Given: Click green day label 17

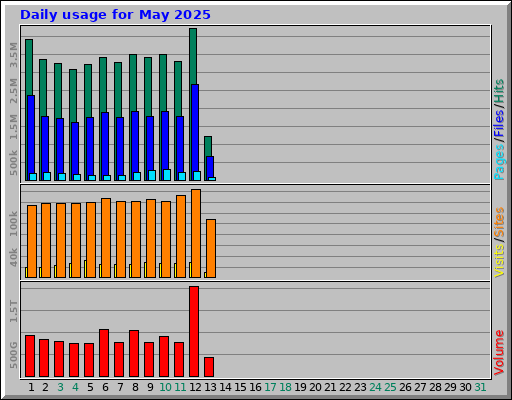Looking at the screenshot, I should click(x=270, y=387).
